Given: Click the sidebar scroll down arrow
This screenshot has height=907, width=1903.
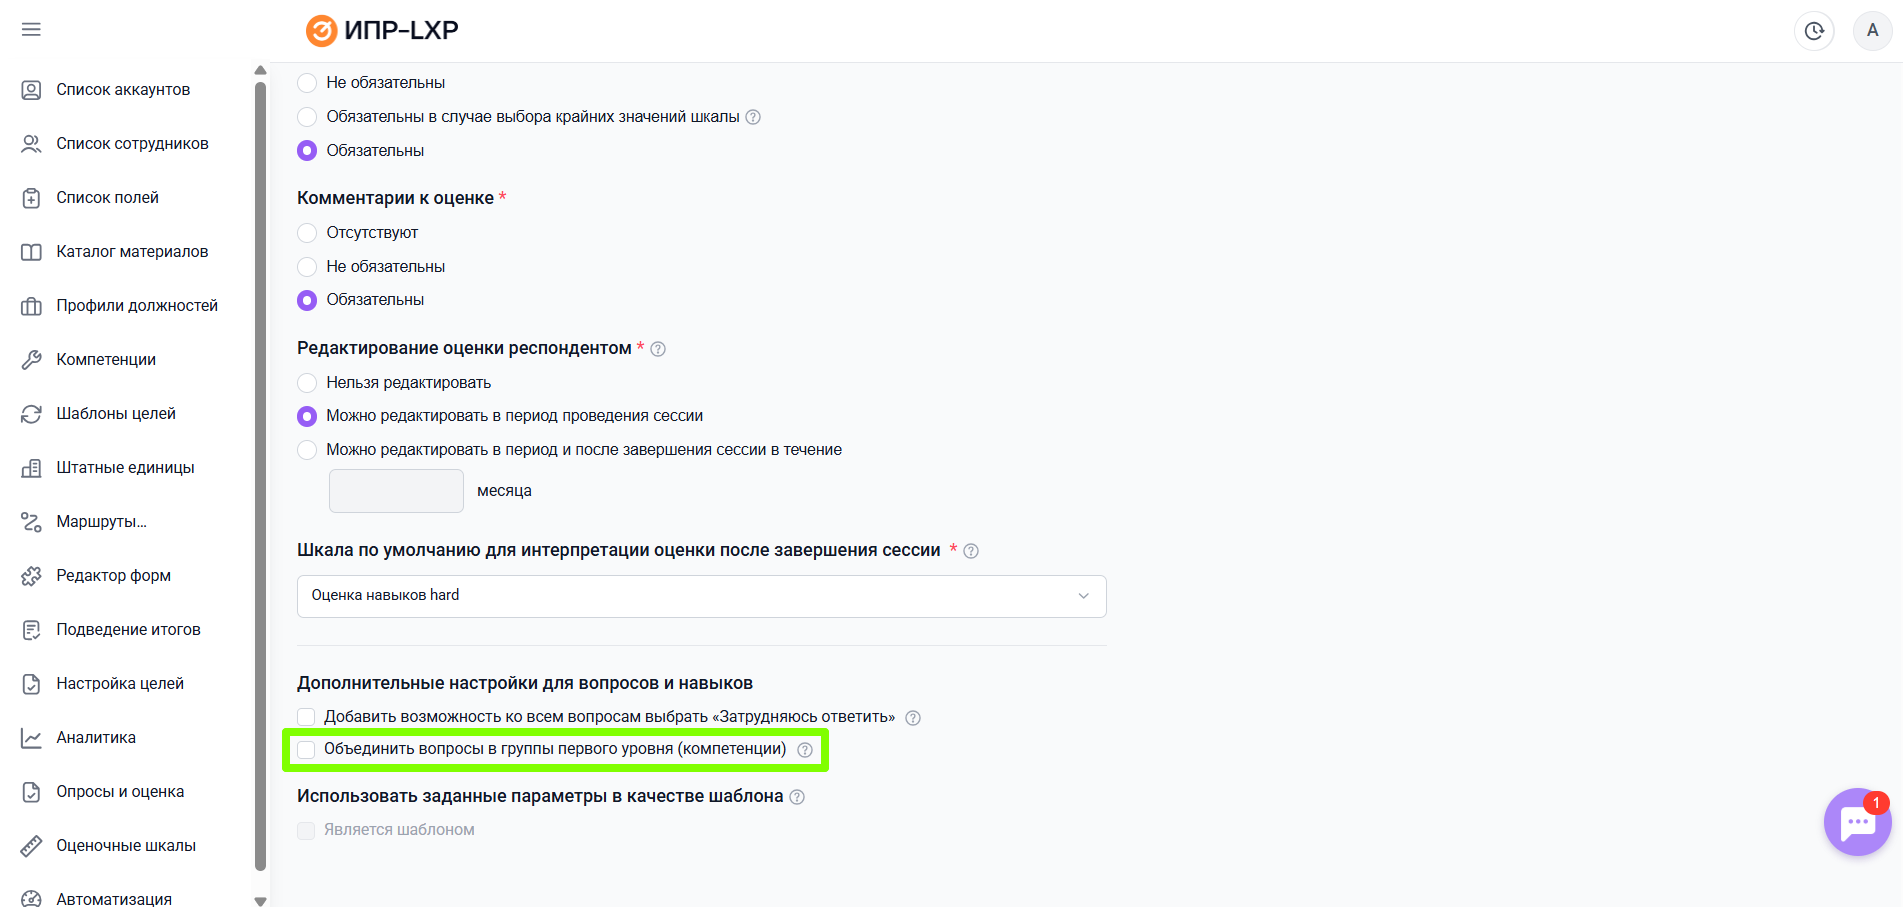Looking at the screenshot, I should [260, 900].
